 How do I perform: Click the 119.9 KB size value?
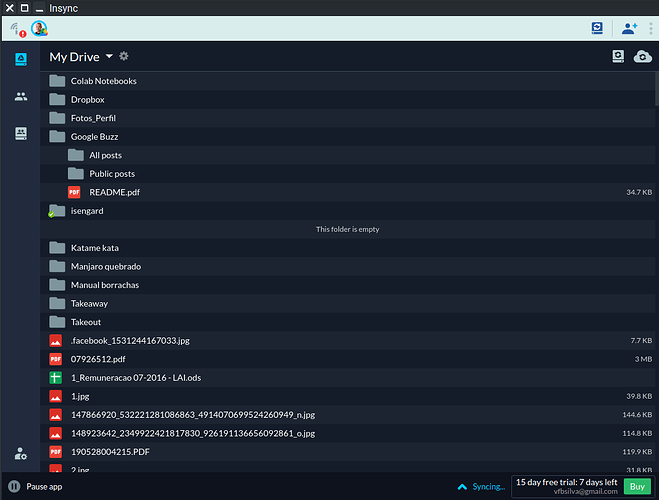click(637, 452)
